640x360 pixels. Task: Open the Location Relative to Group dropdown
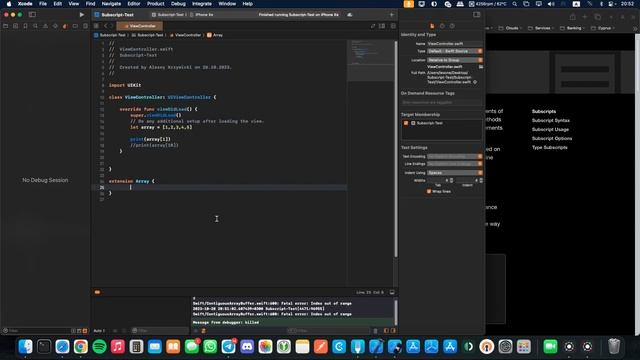click(455, 60)
